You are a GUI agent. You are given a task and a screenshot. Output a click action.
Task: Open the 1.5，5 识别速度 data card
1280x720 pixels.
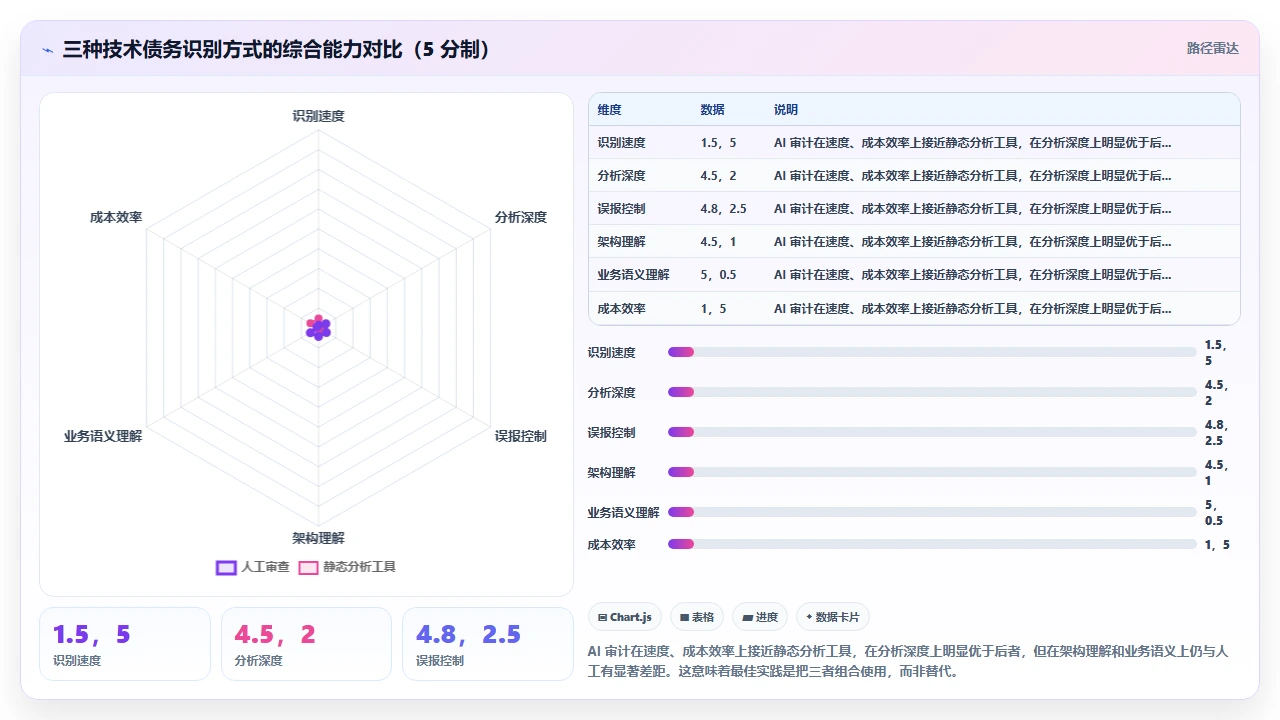tap(125, 644)
